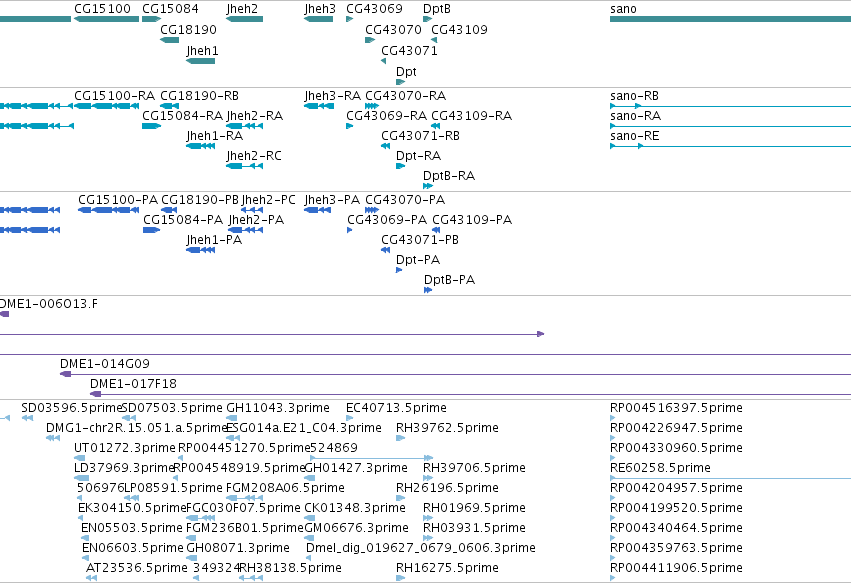Select the CG15100 gene feature
Viewport: 851px width, 583px height.
106,19
